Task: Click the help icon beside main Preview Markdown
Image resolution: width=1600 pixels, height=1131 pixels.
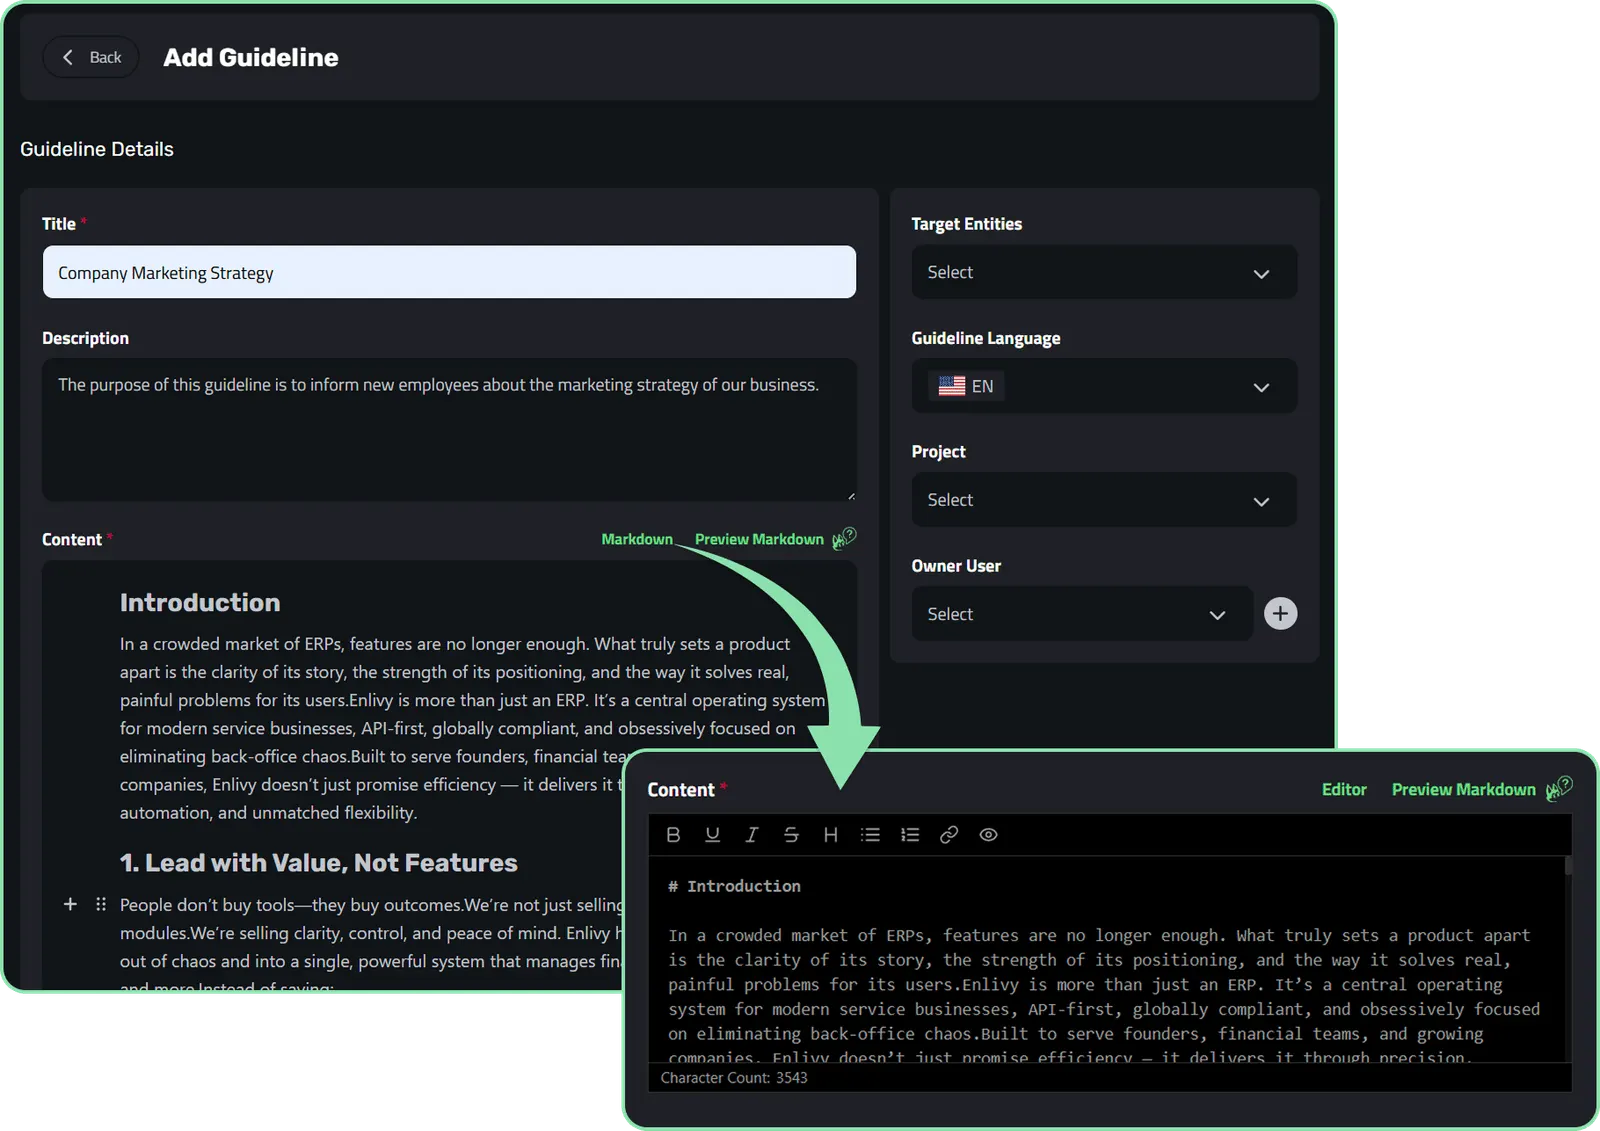Action: pos(845,538)
